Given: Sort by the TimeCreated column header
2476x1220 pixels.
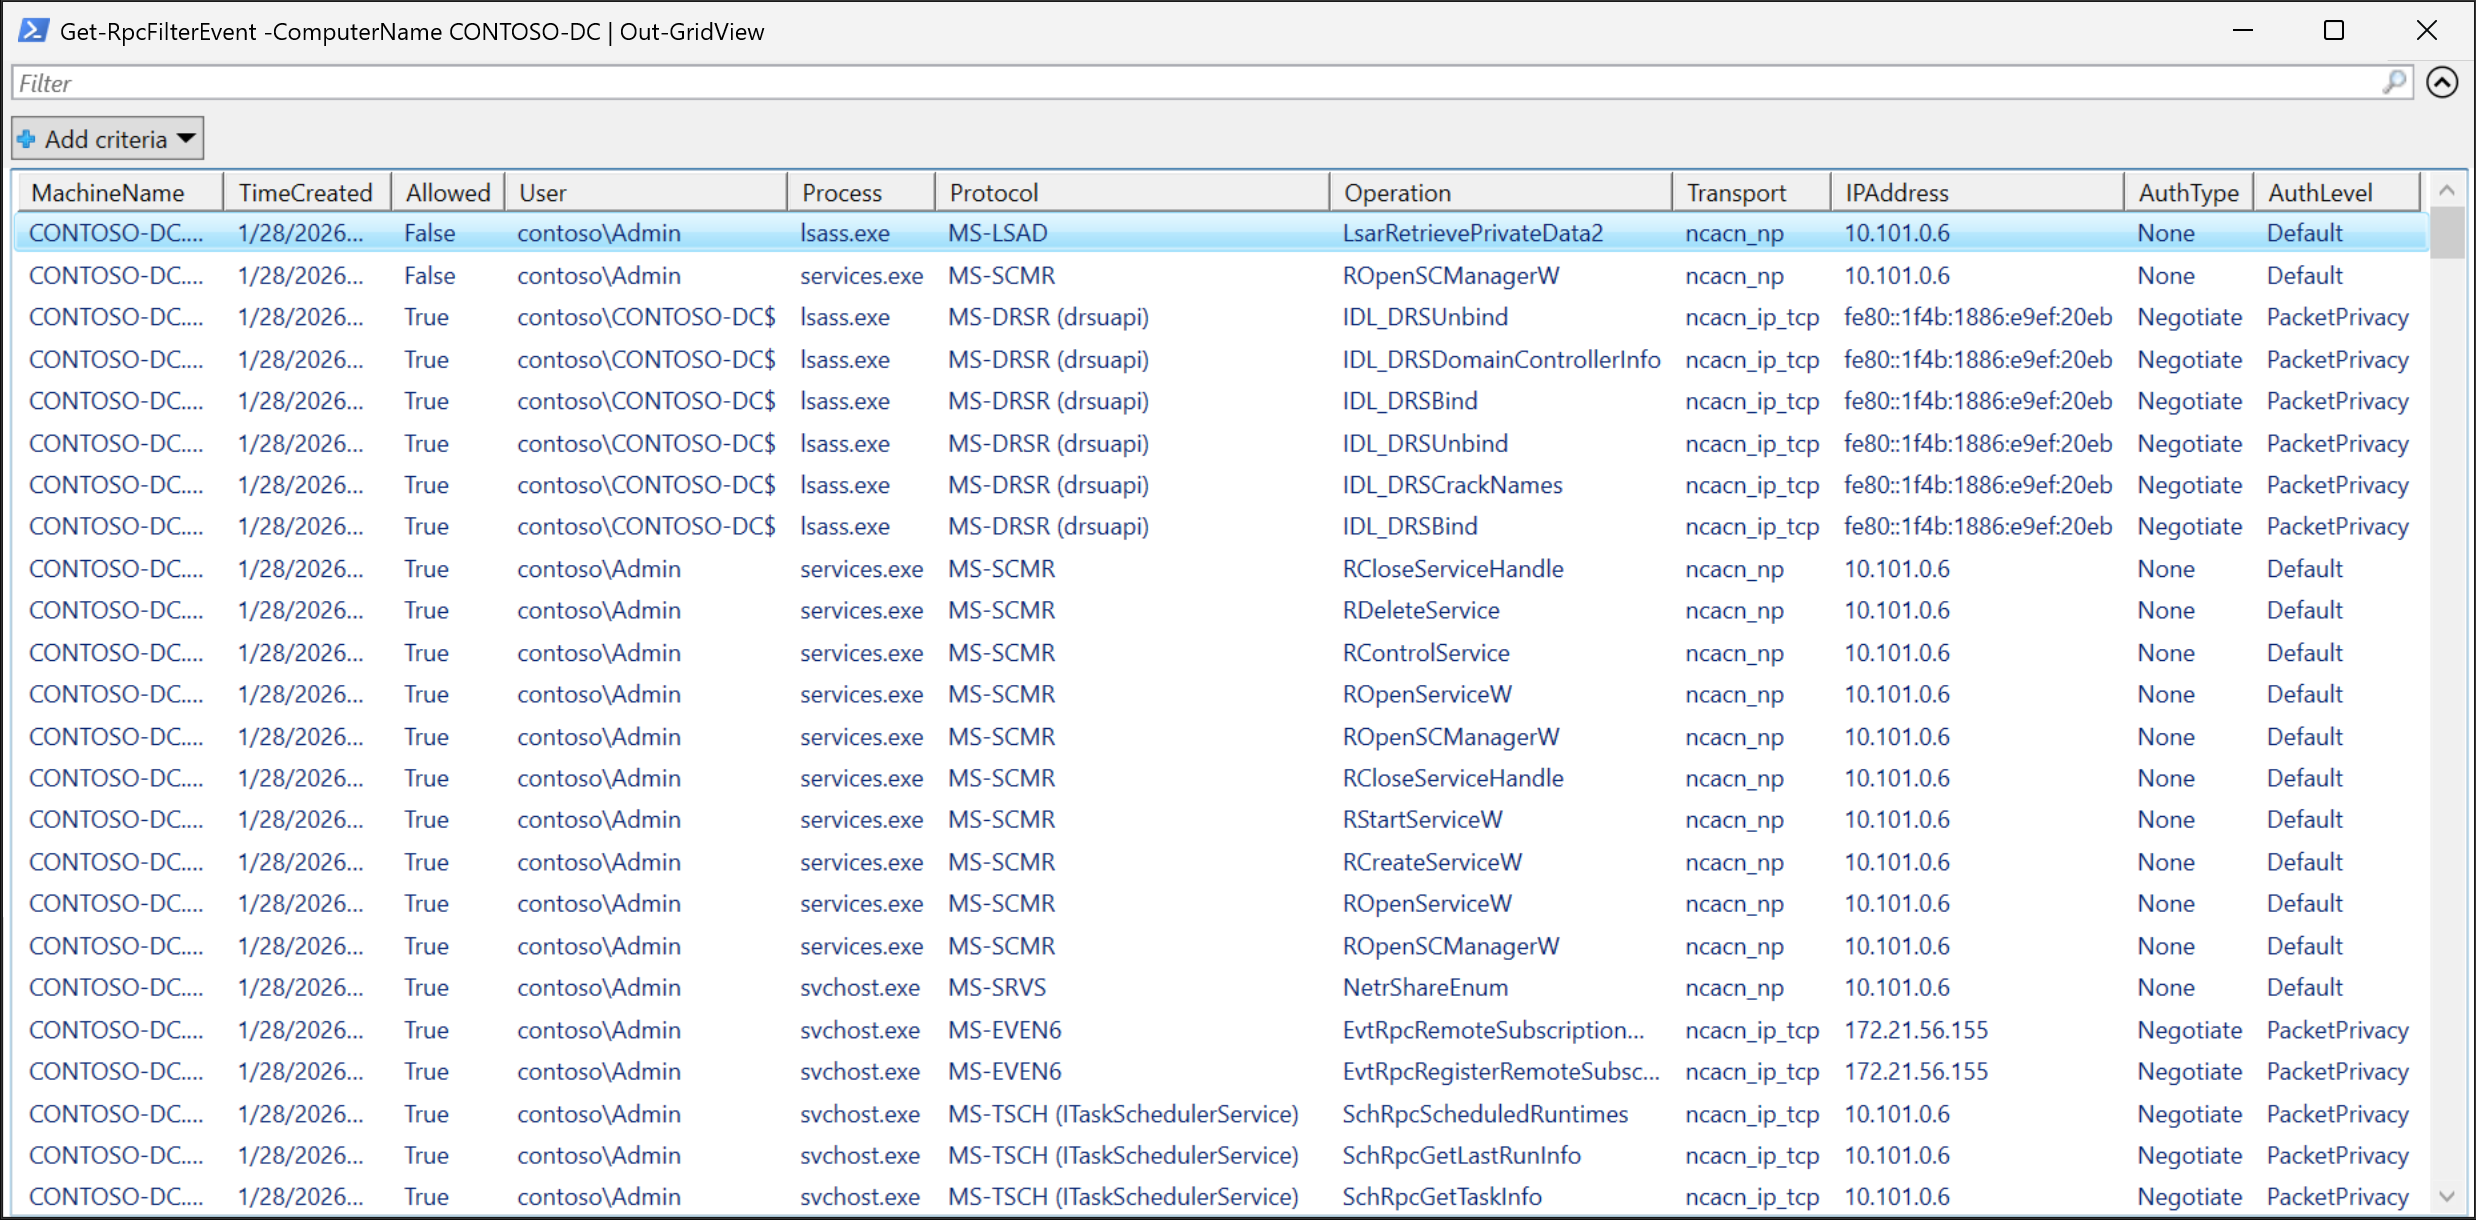Looking at the screenshot, I should point(306,191).
